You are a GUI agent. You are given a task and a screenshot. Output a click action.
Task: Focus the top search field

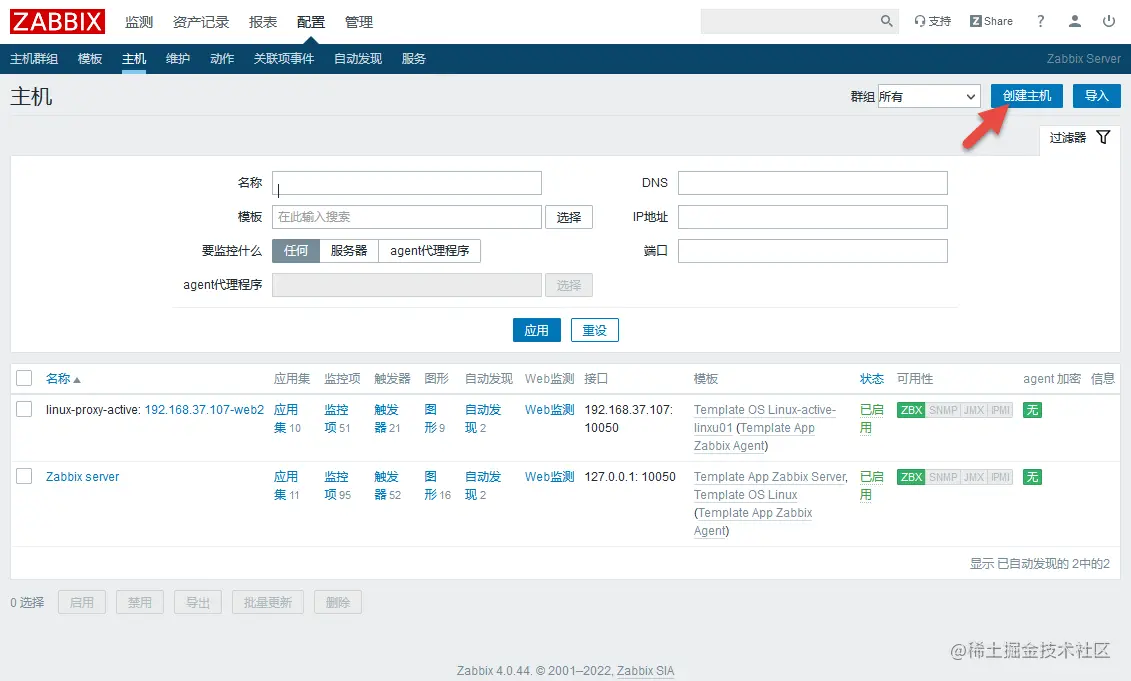790,21
